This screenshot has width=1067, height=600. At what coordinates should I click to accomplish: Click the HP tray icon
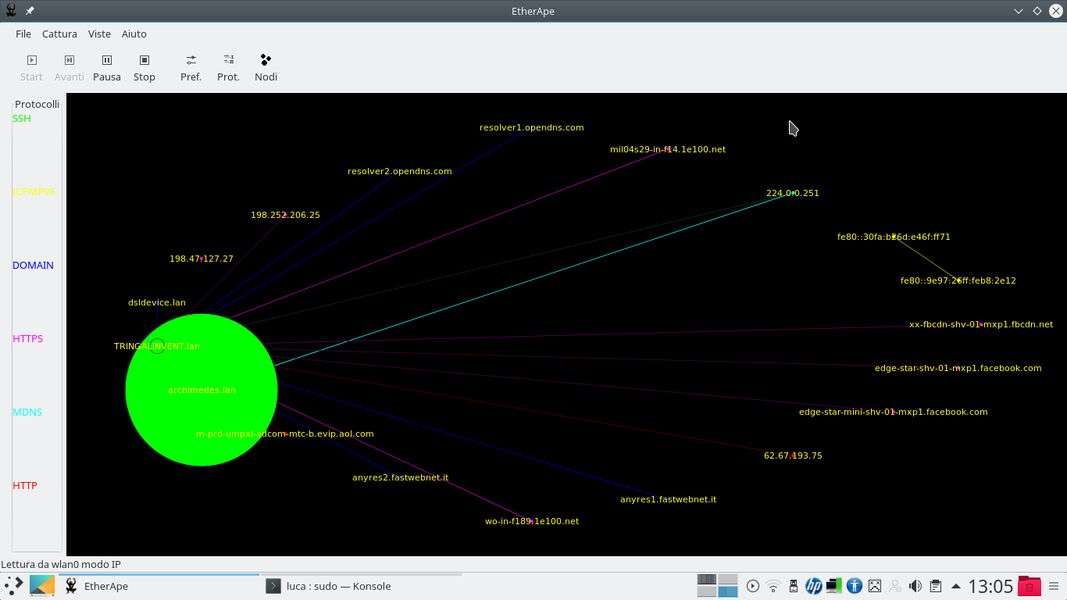point(813,587)
